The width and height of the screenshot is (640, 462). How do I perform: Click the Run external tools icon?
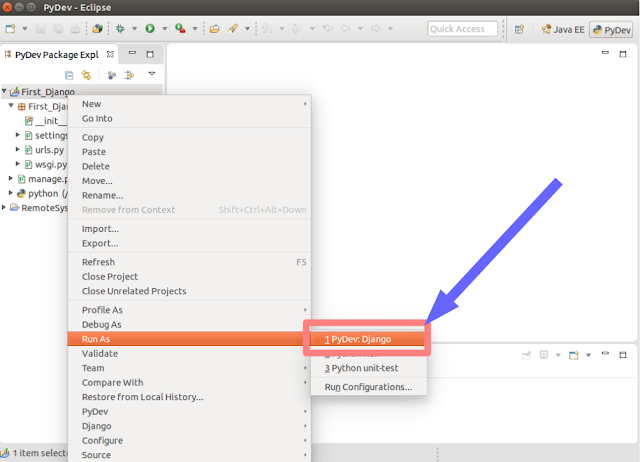(x=180, y=28)
